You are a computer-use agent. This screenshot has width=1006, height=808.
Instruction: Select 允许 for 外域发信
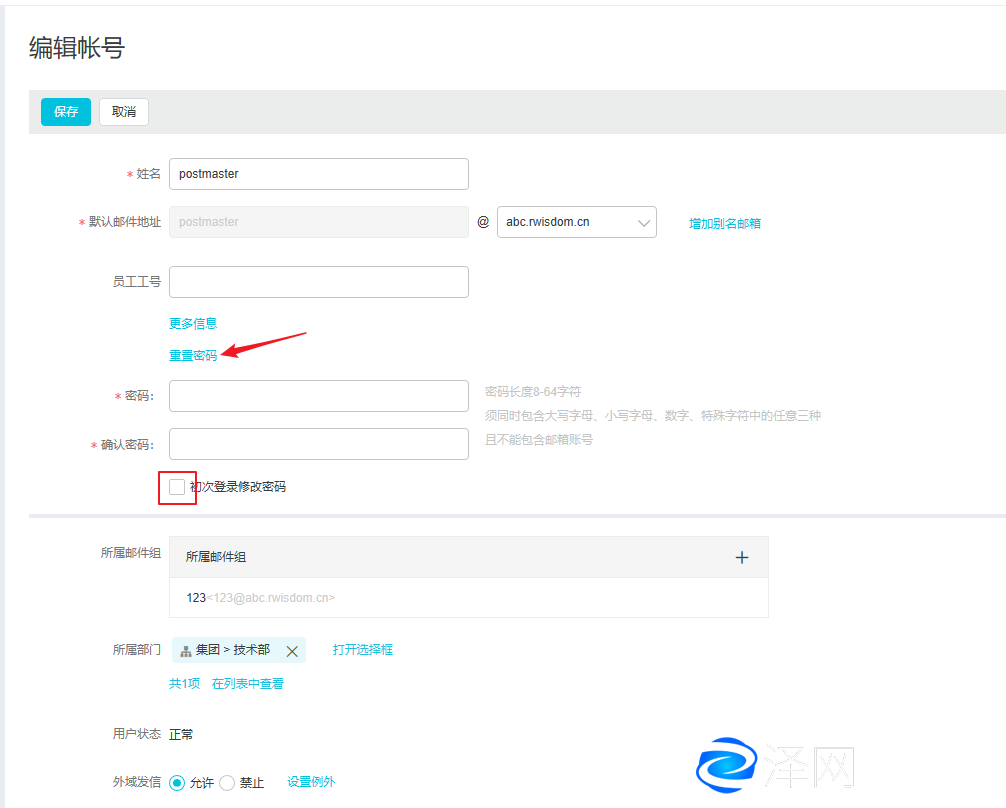(x=178, y=783)
